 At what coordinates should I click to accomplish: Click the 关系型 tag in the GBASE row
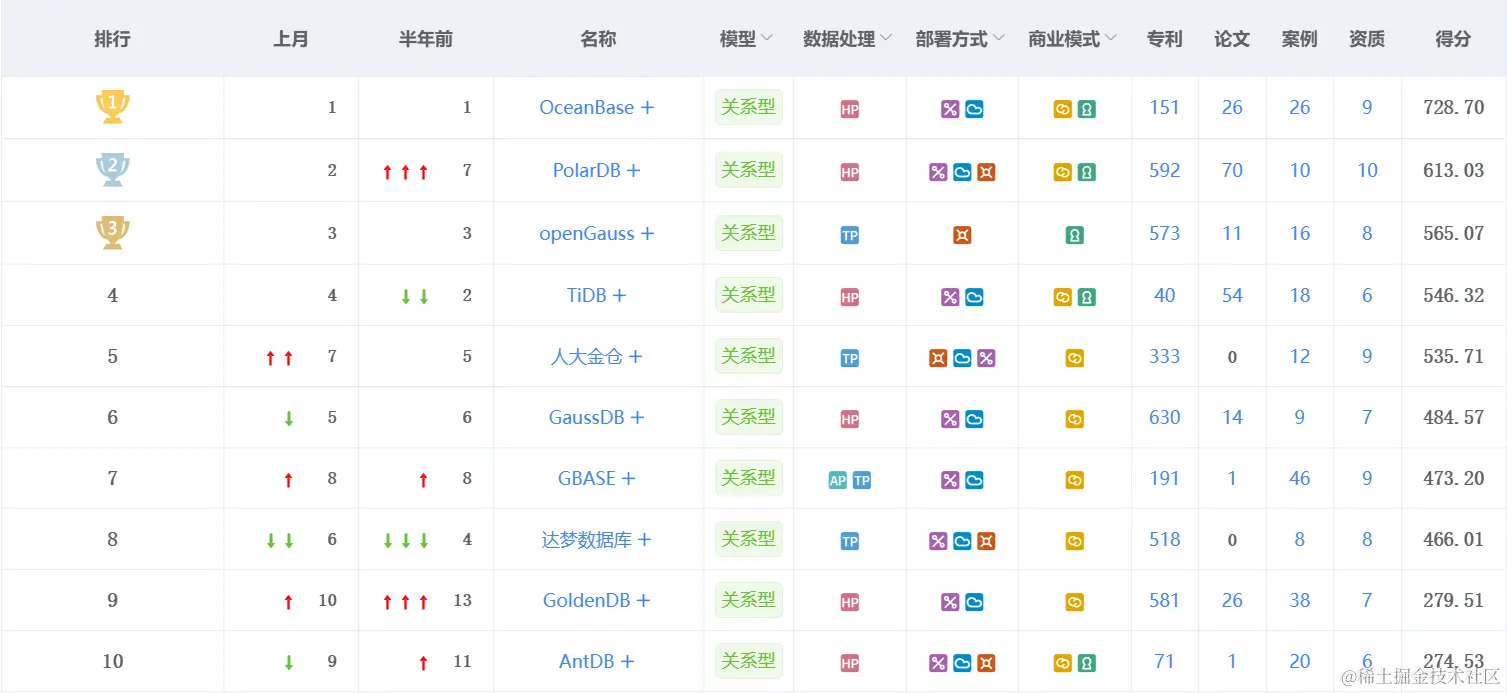click(x=749, y=478)
